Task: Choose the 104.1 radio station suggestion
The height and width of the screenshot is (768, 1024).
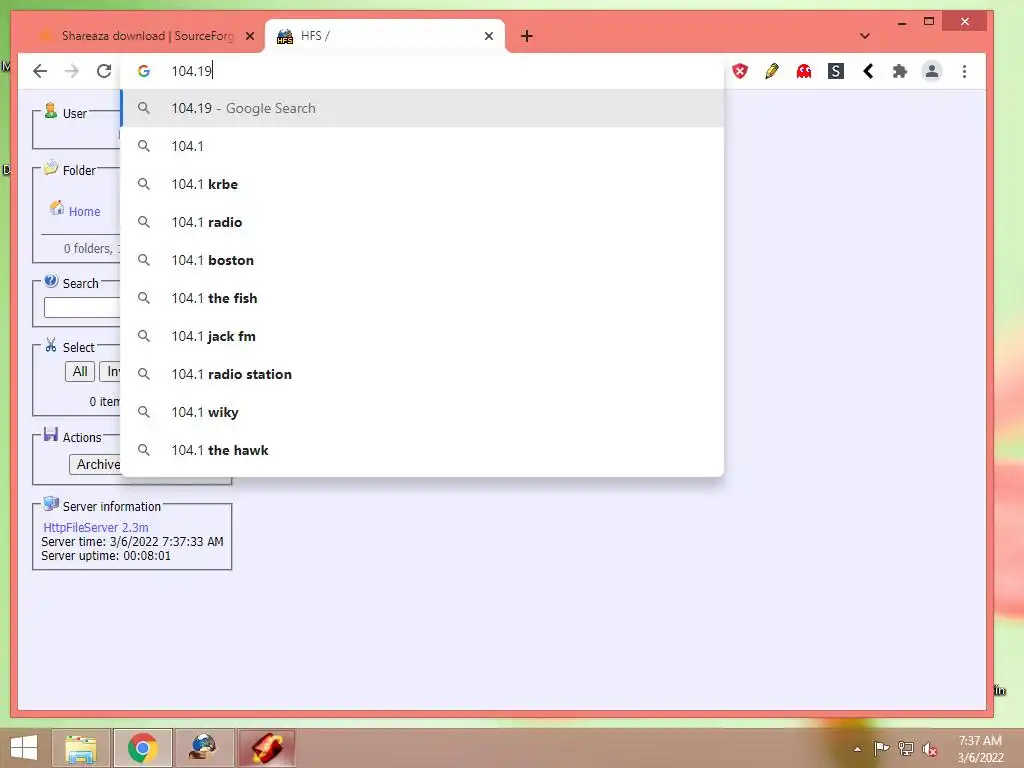Action: pyautogui.click(x=423, y=374)
